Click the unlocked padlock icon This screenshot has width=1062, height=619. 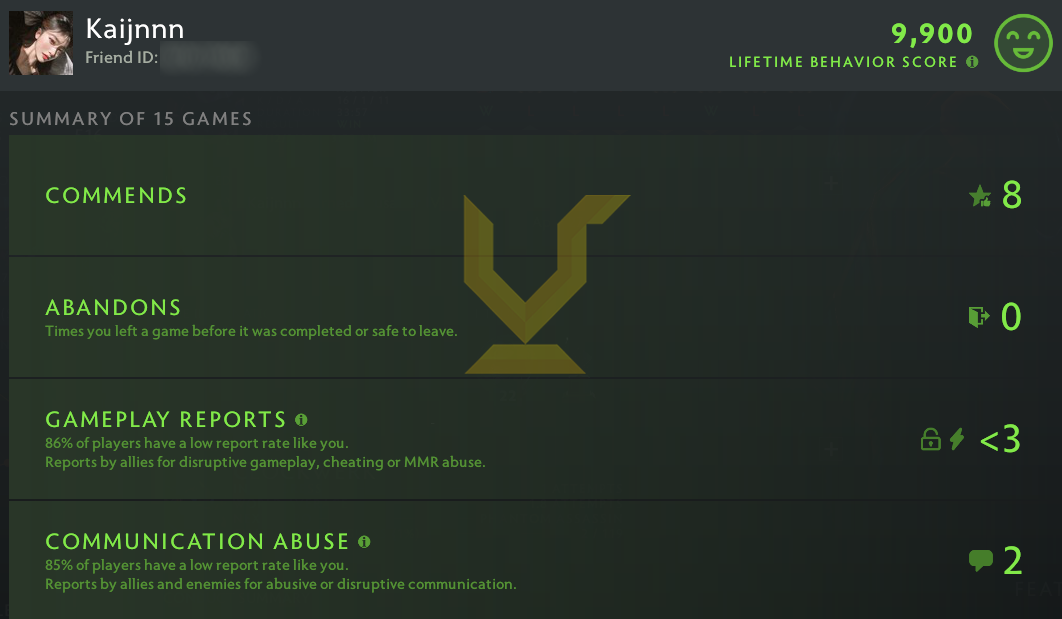(x=931, y=439)
